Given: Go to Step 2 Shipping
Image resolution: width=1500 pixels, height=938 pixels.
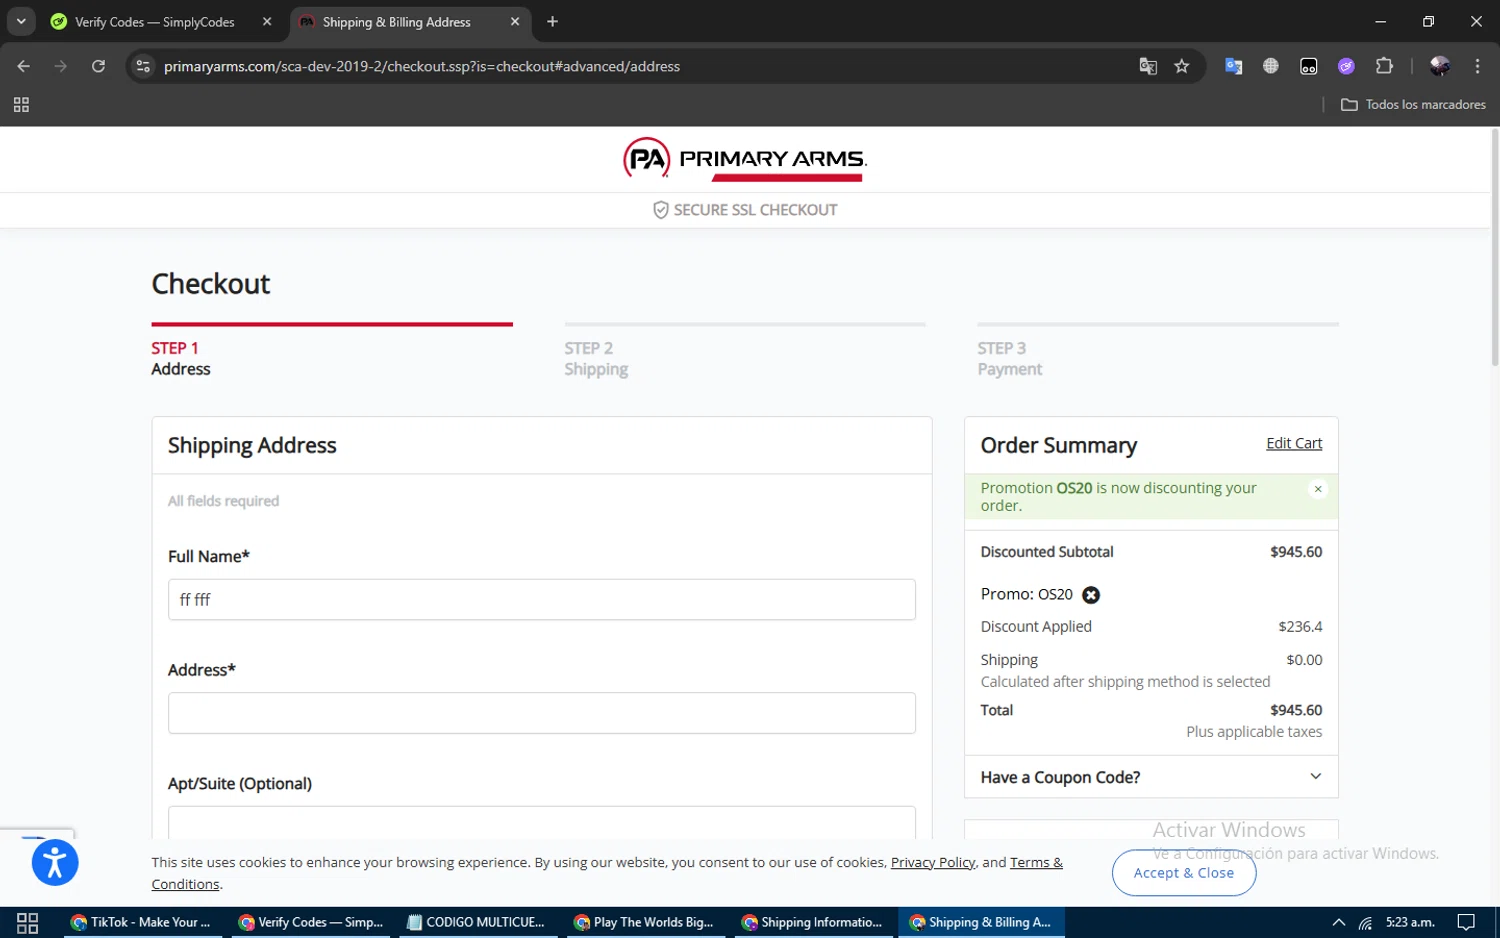Looking at the screenshot, I should coord(596,359).
